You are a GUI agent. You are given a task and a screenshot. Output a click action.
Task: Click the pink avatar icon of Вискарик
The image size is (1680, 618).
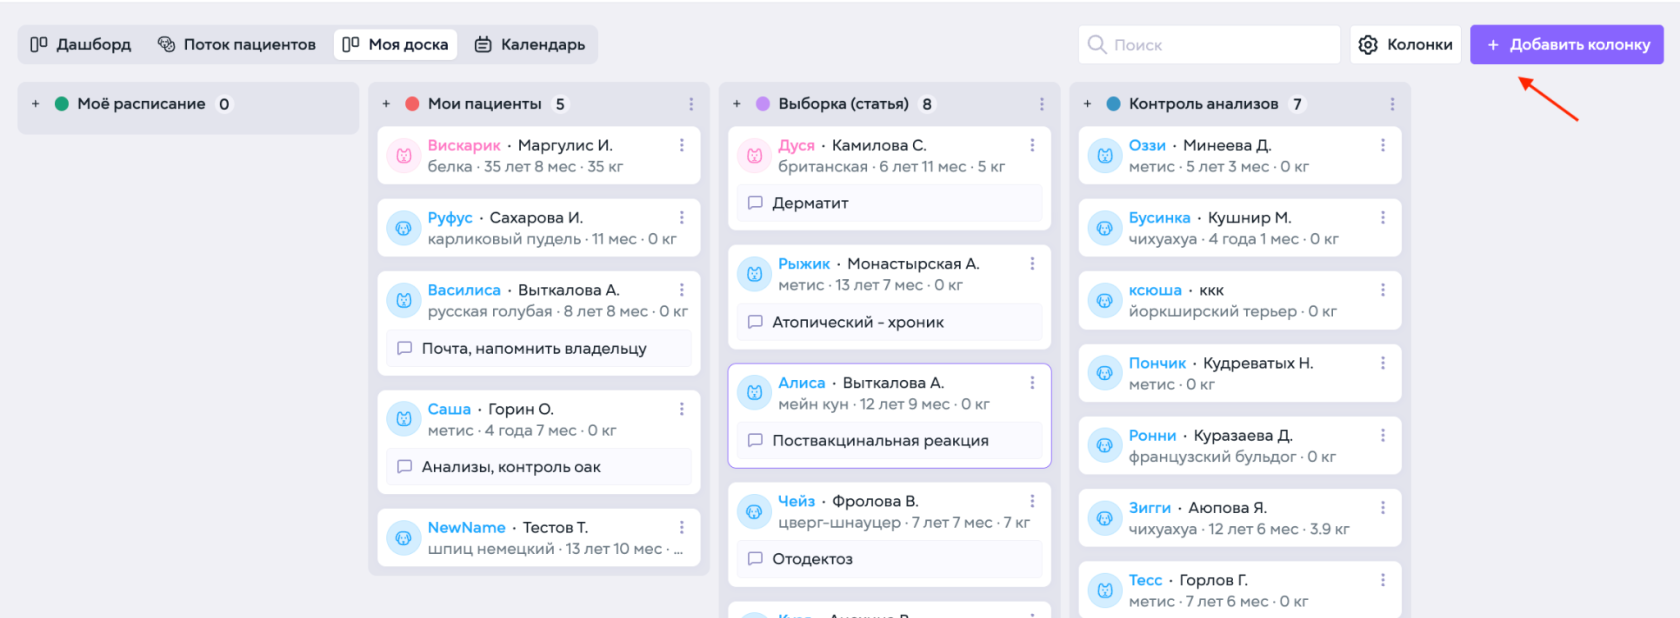tap(404, 156)
